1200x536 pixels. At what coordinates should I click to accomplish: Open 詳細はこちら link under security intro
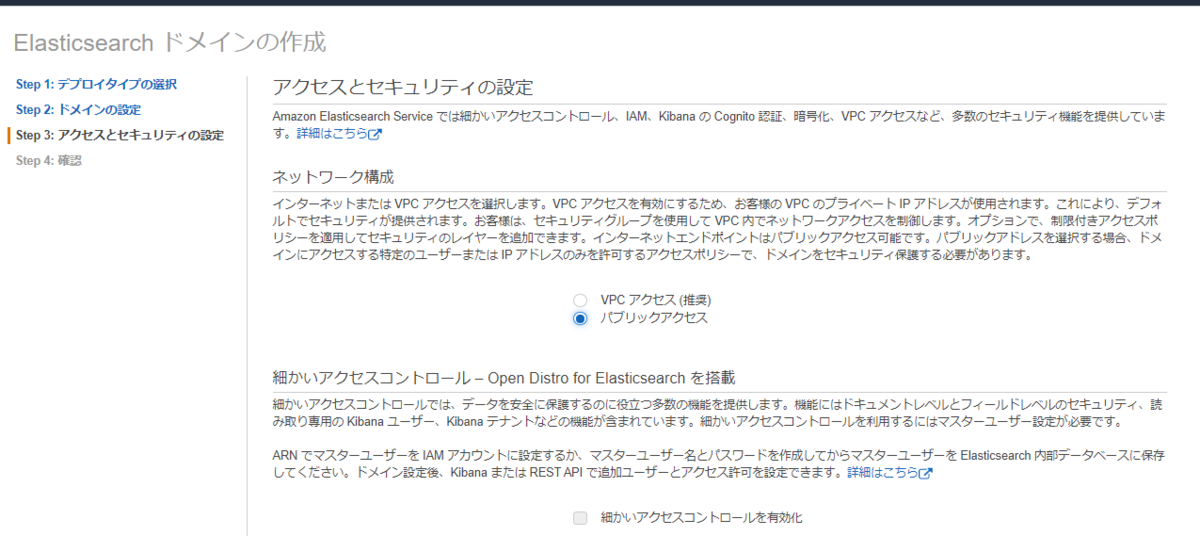click(x=332, y=133)
